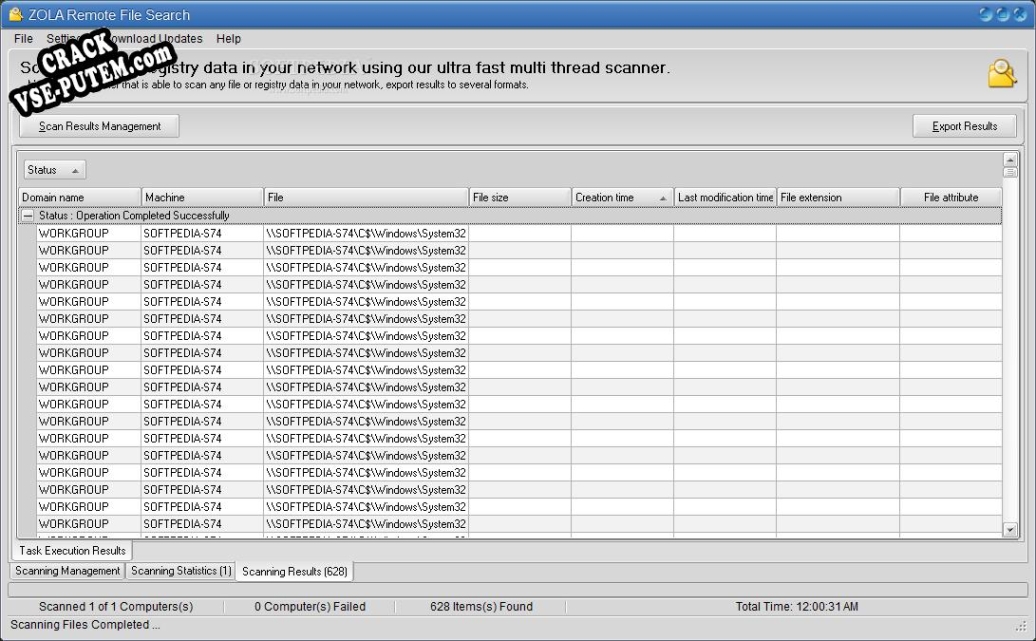This screenshot has height=641, width=1036.
Task: Open the Help menu
Action: point(228,38)
